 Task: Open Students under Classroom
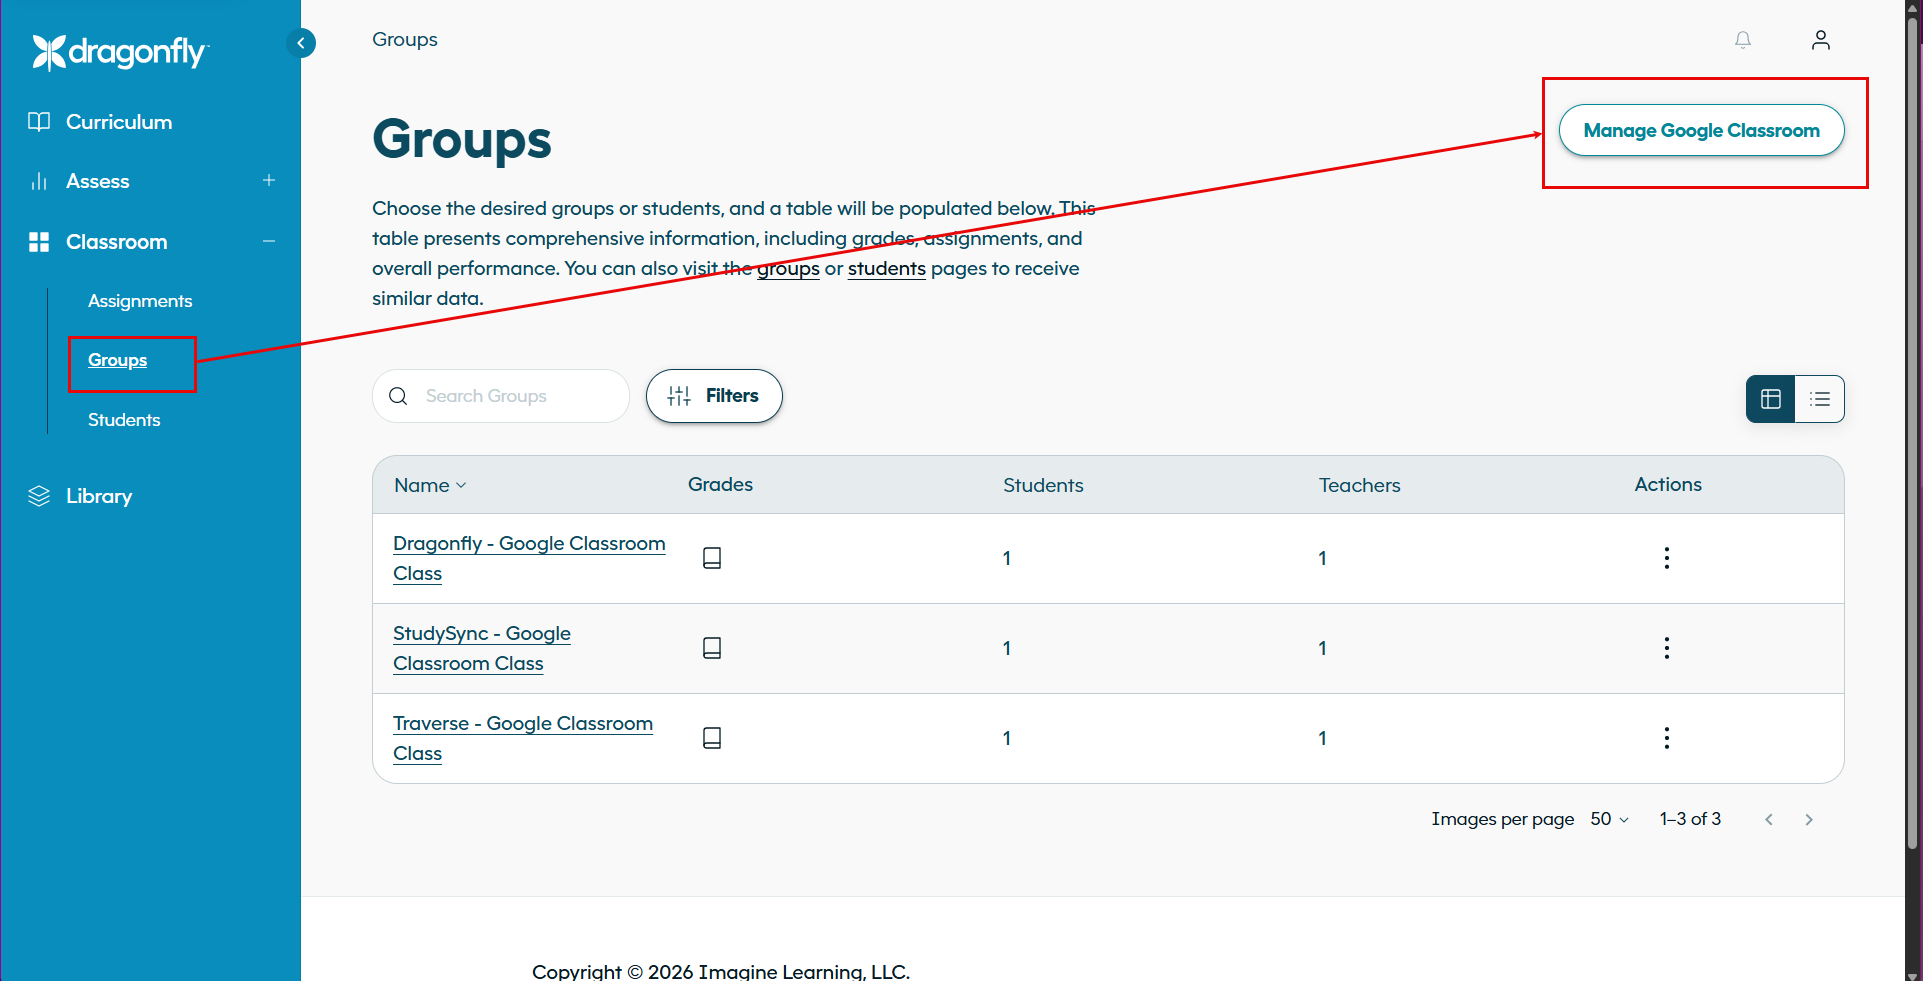(x=124, y=420)
